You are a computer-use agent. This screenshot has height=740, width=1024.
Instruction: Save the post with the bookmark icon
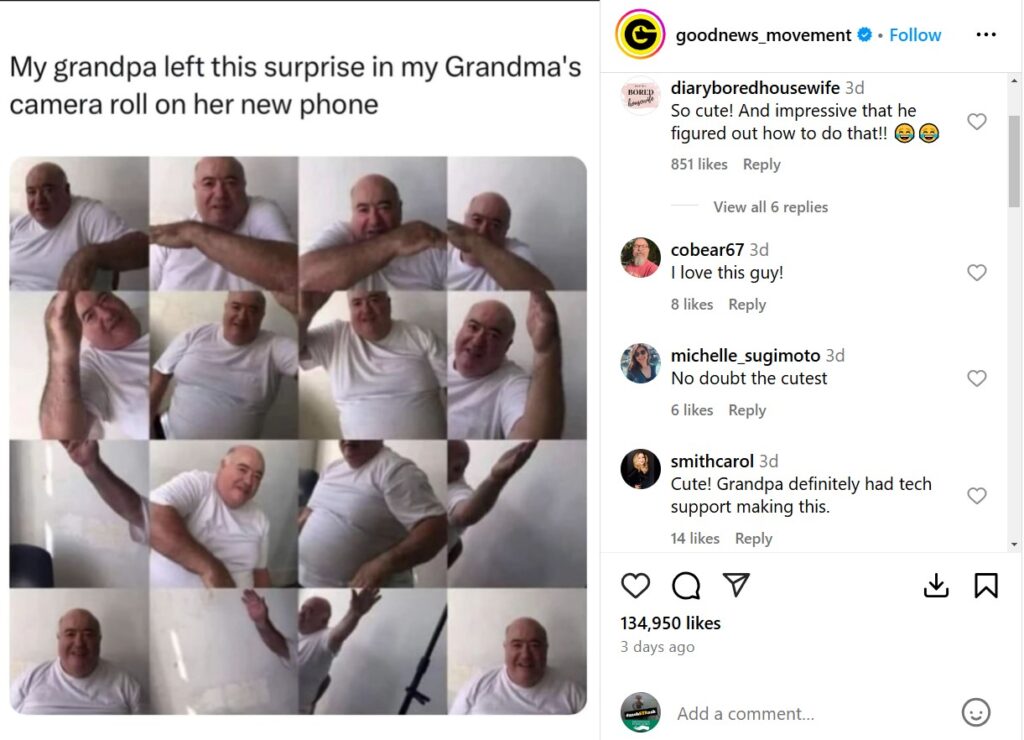(x=985, y=585)
